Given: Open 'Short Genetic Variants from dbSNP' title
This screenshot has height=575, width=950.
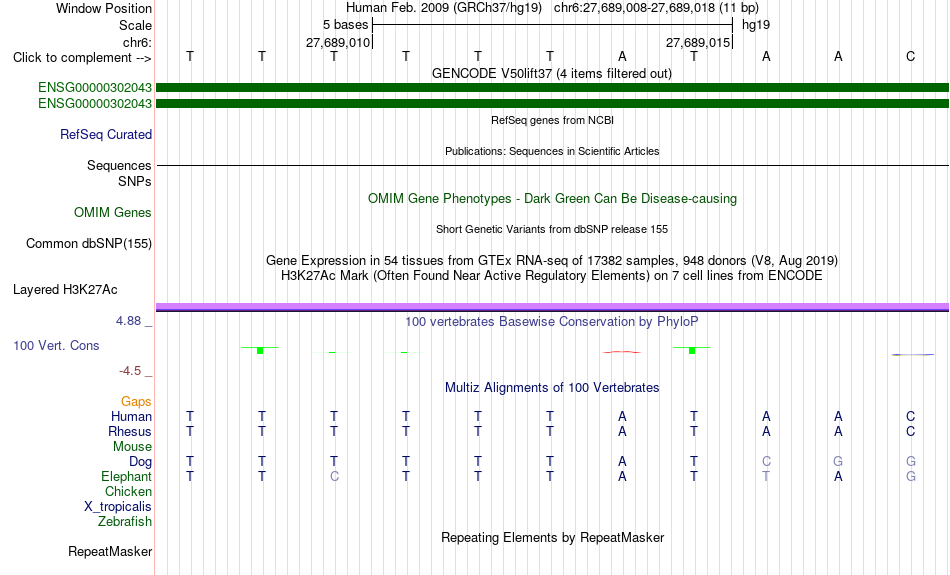Looking at the screenshot, I should point(552,229).
